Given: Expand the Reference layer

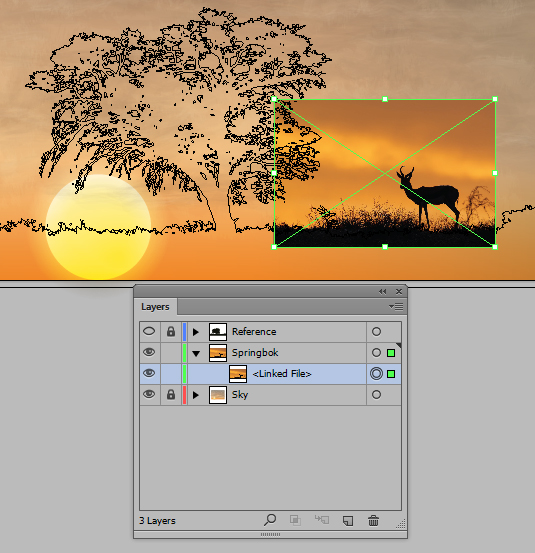Looking at the screenshot, I should pos(196,332).
